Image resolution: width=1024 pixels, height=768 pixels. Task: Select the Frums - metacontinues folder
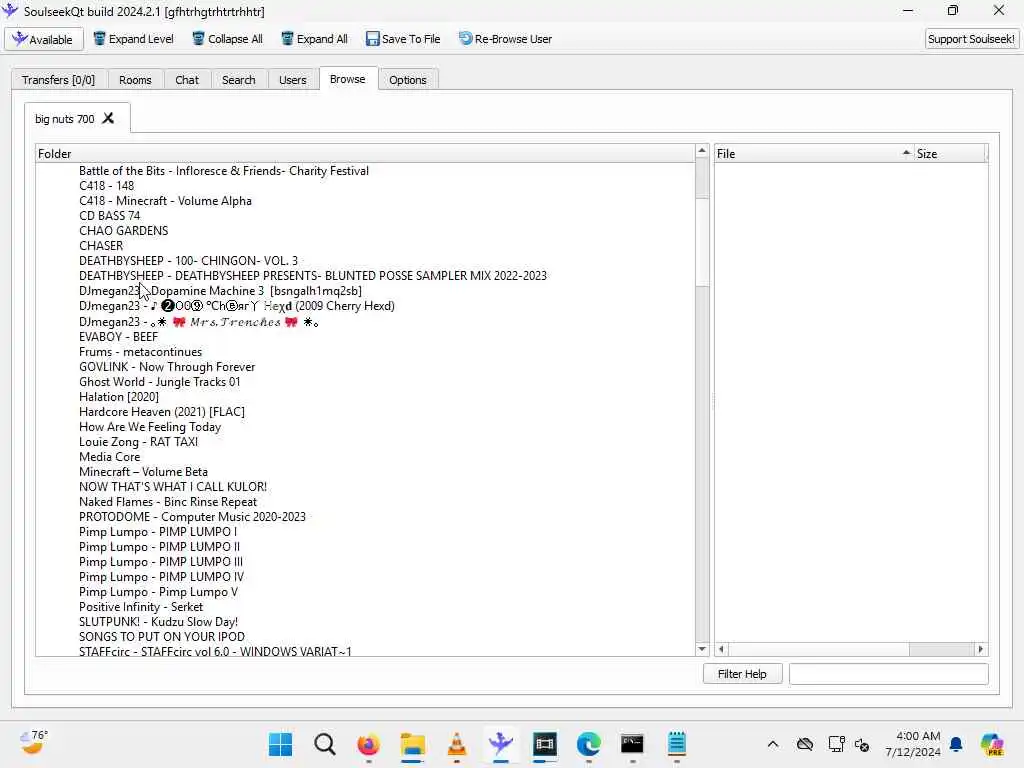pyautogui.click(x=140, y=351)
